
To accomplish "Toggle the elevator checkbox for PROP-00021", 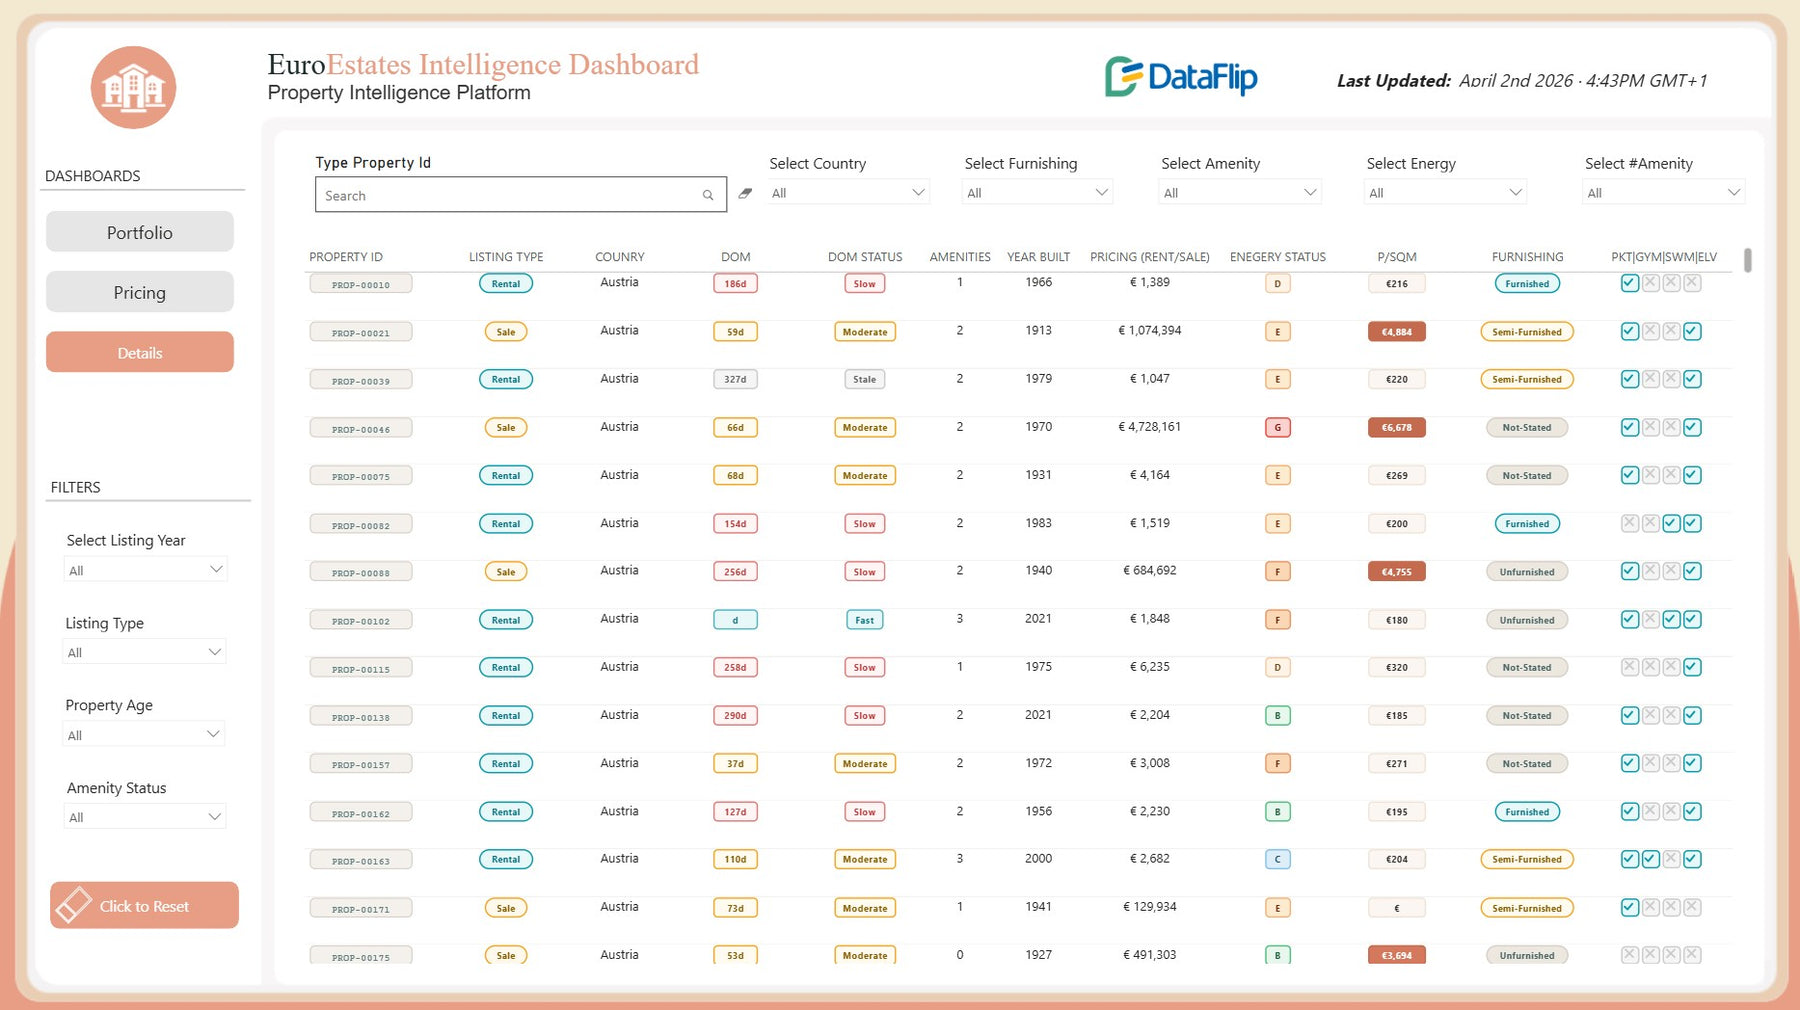I will pyautogui.click(x=1692, y=332).
